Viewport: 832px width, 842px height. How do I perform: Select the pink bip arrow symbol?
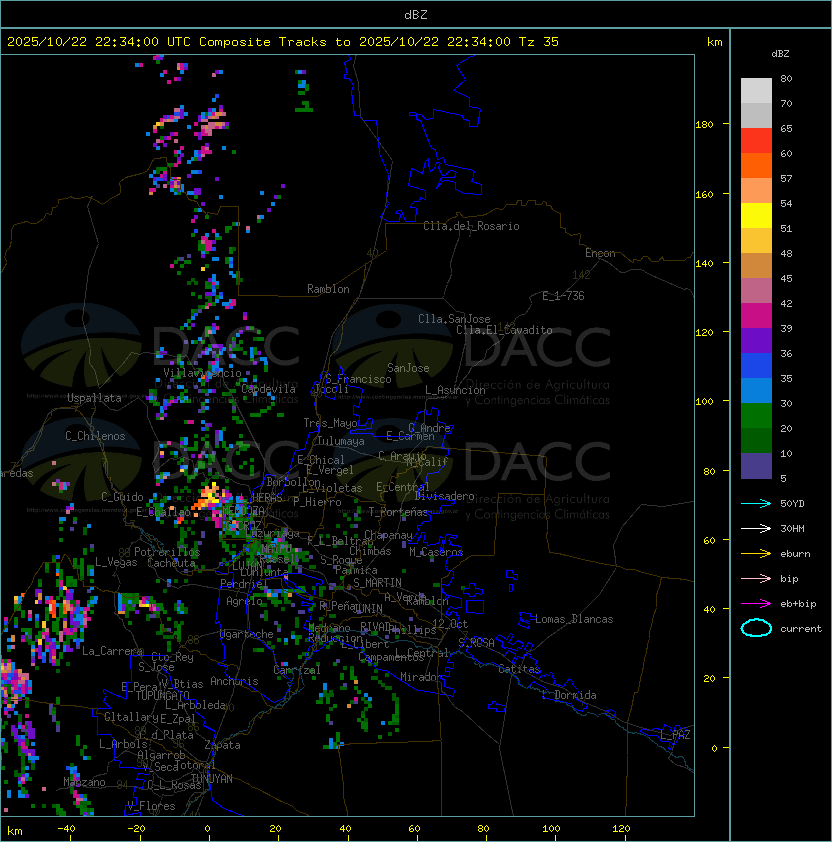click(756, 578)
